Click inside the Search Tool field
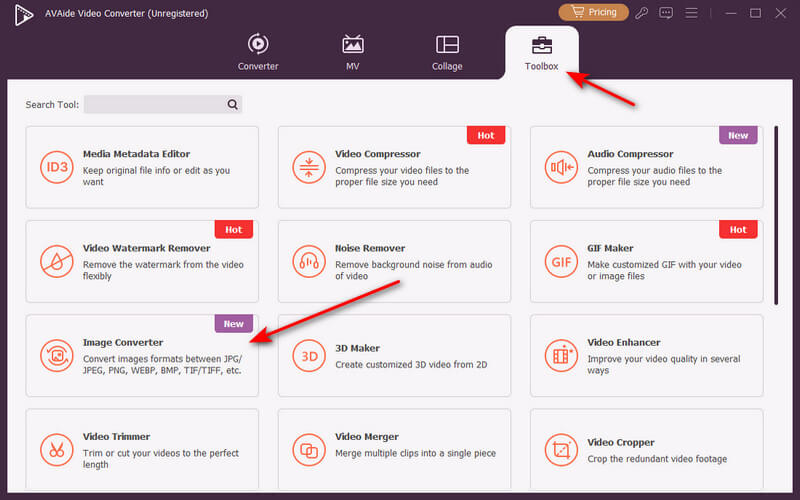The height and width of the screenshot is (500, 800). tap(163, 104)
